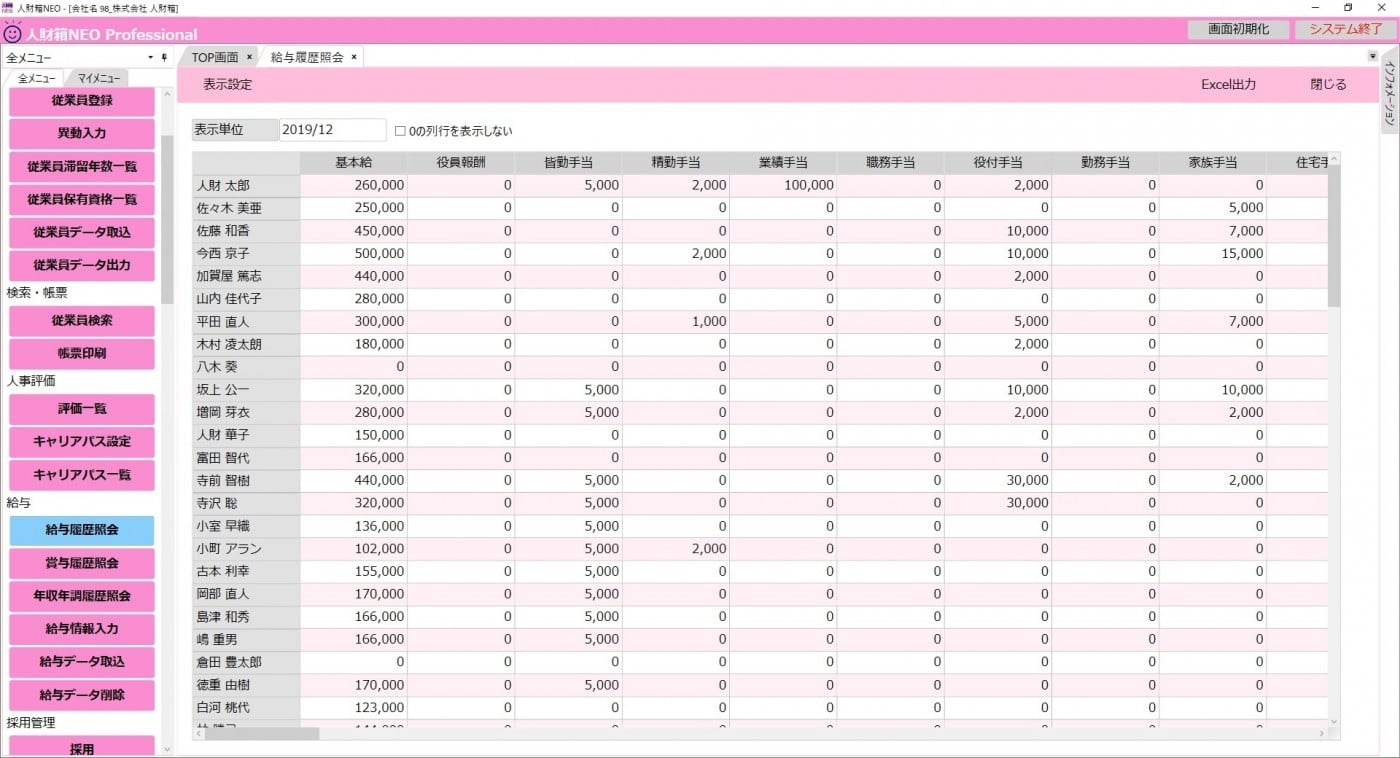The width and height of the screenshot is (1400, 758).
Task: Click the table scroll-up arrow
Action: click(x=1334, y=159)
